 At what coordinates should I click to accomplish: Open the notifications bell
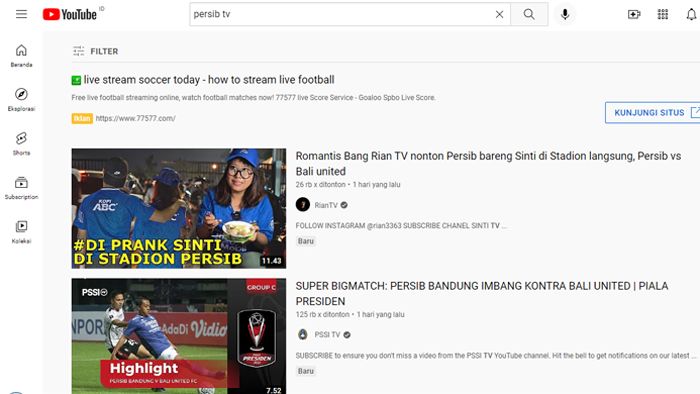tap(691, 14)
